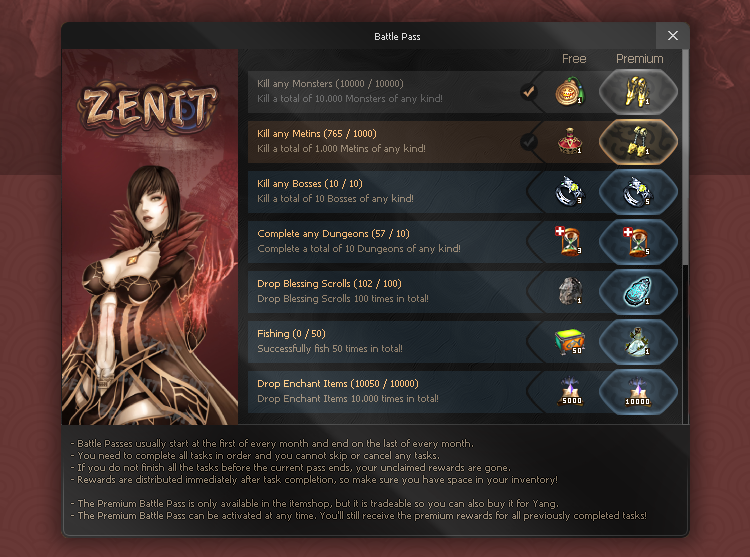Viewport: 750px width, 557px height.
Task: Select the premium blue crystal stone reward
Action: [x=638, y=292]
